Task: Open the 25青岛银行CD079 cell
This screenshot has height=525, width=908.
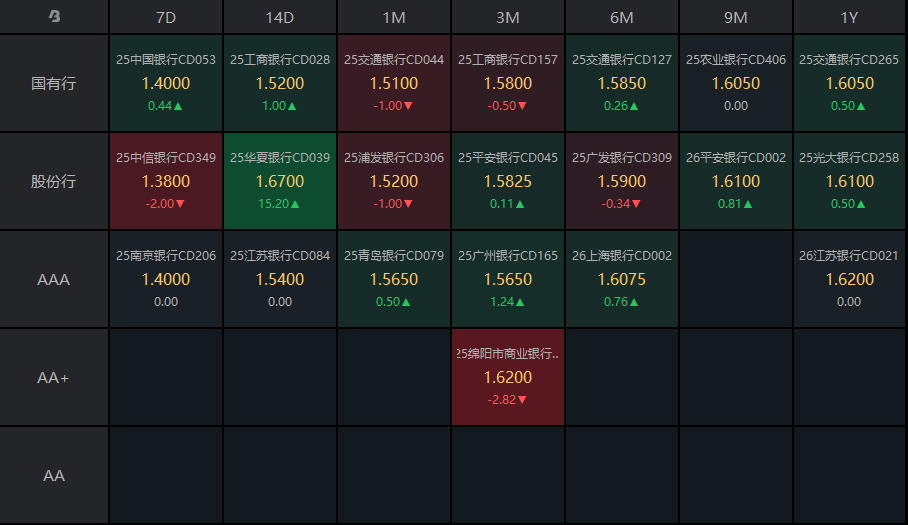Action: (x=394, y=280)
